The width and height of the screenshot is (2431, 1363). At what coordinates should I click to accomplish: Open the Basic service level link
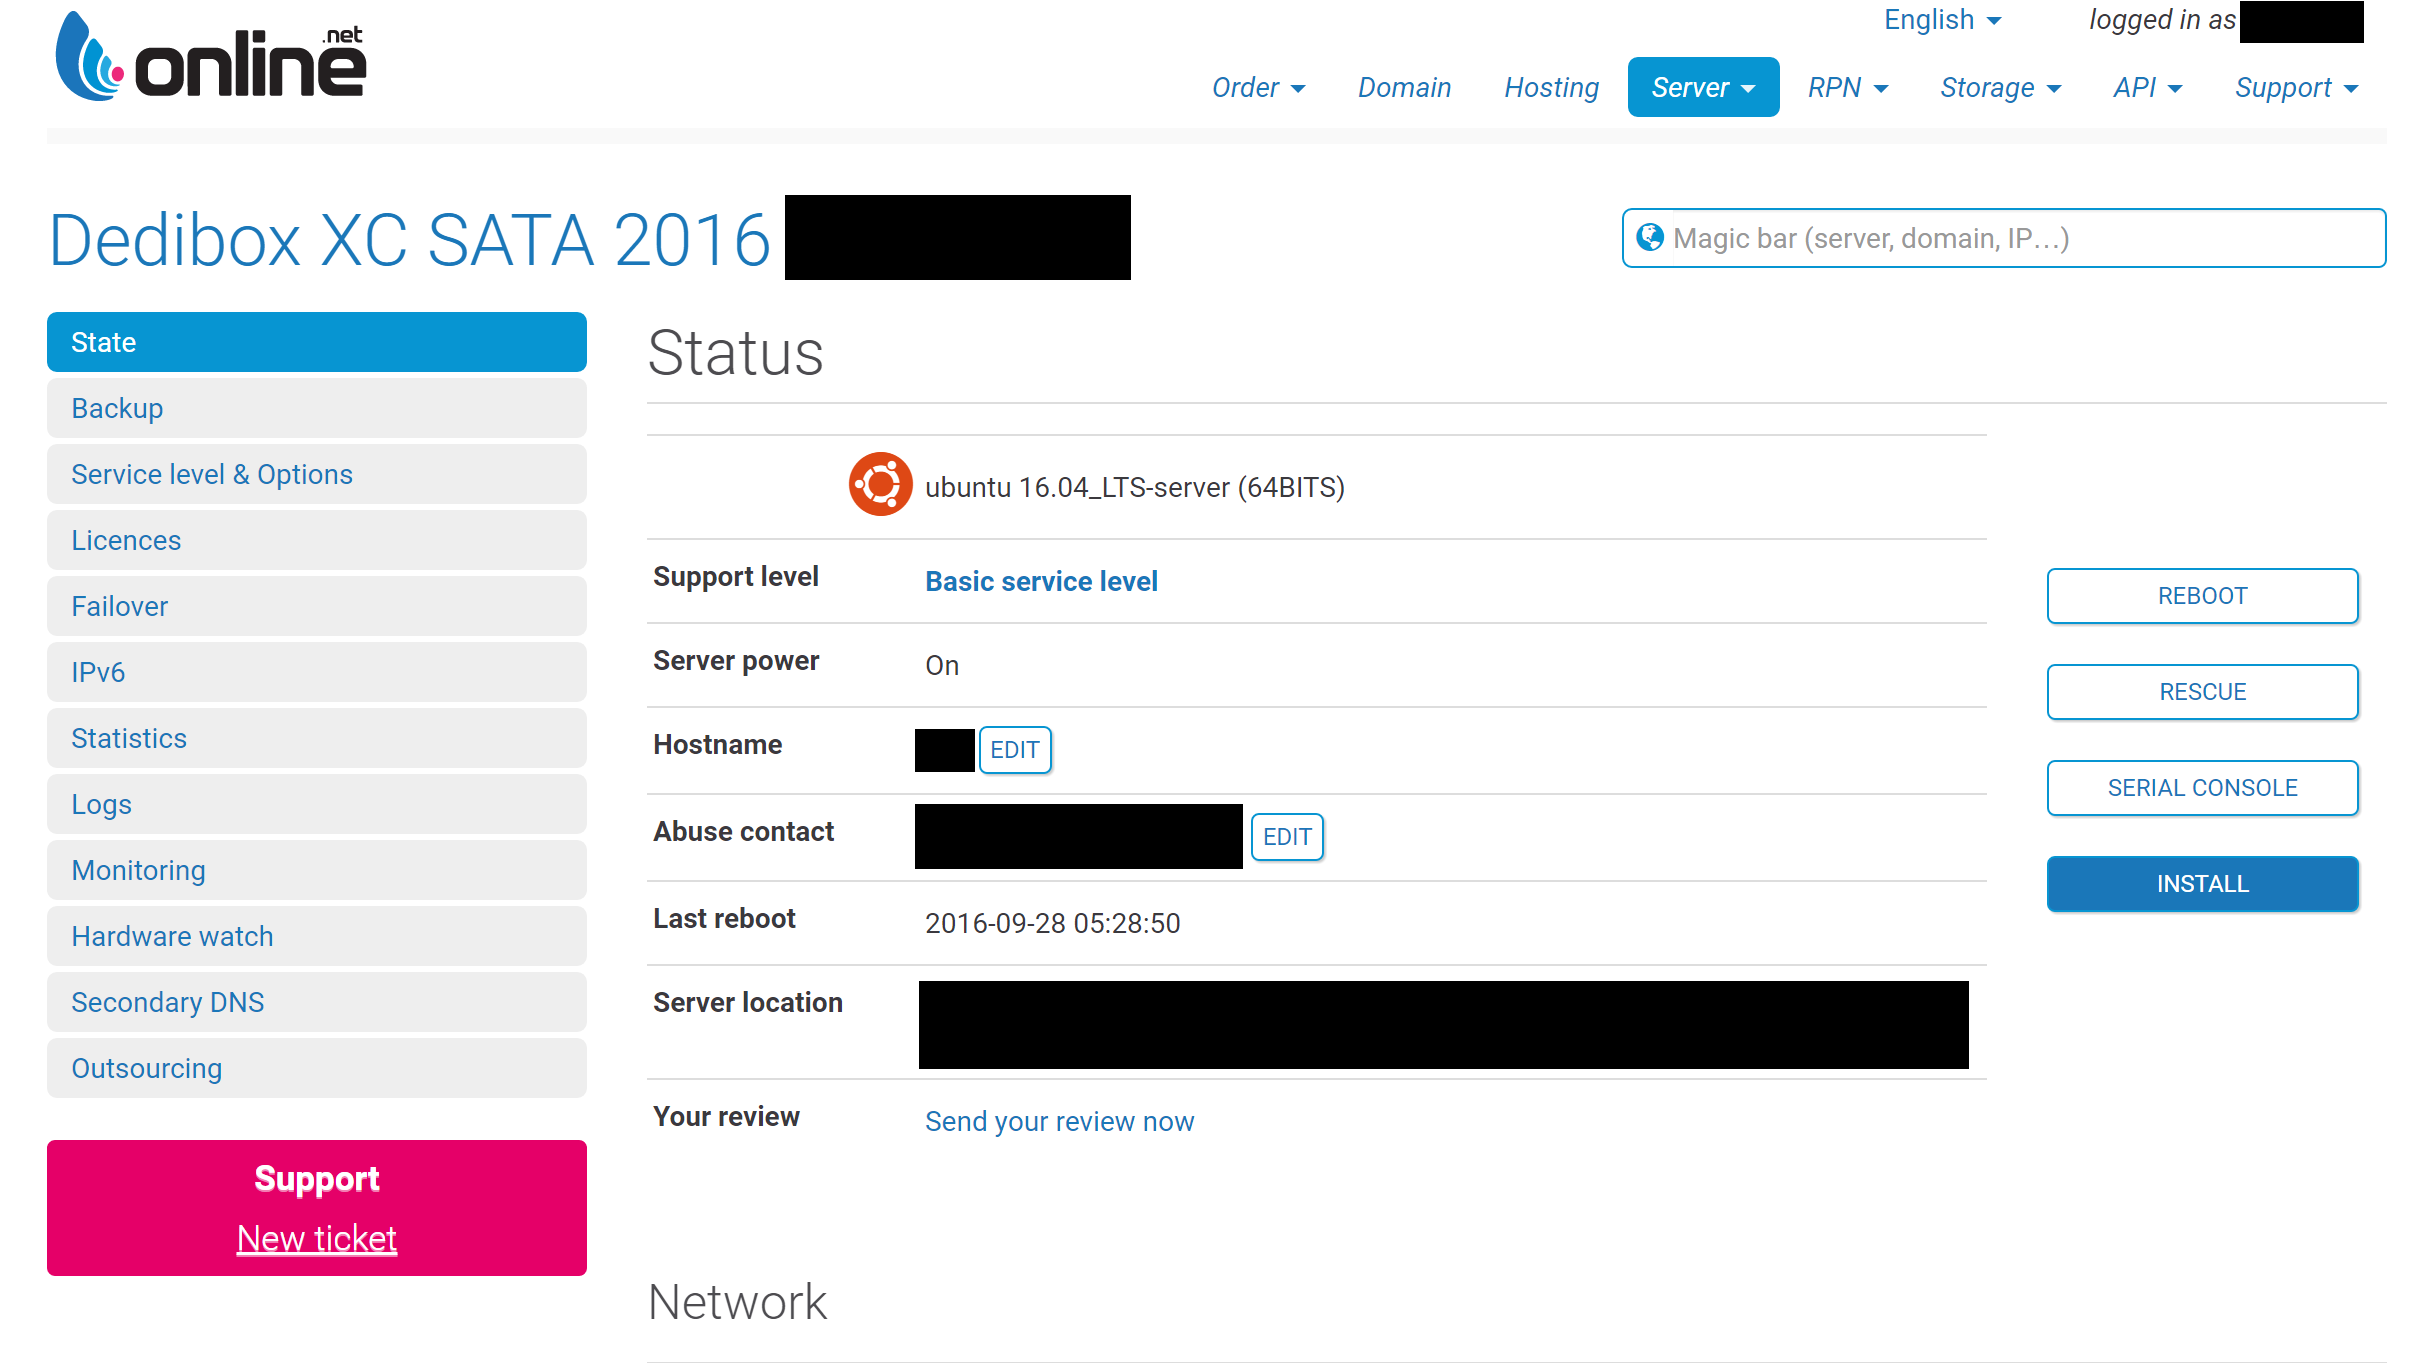[x=1041, y=581]
